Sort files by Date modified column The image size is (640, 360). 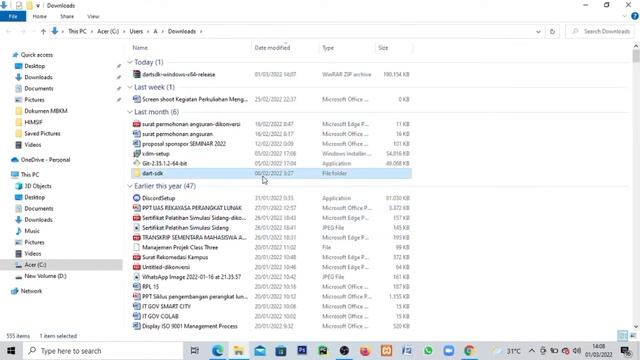pyautogui.click(x=272, y=48)
